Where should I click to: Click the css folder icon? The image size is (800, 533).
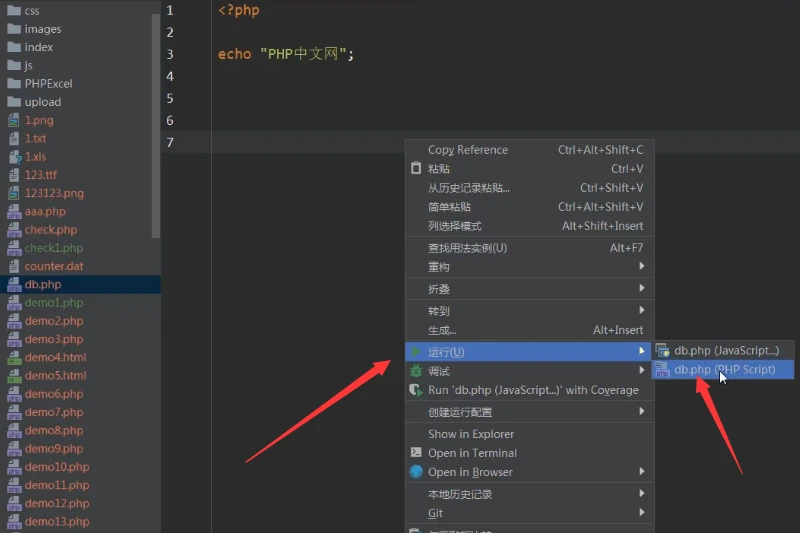(14, 10)
